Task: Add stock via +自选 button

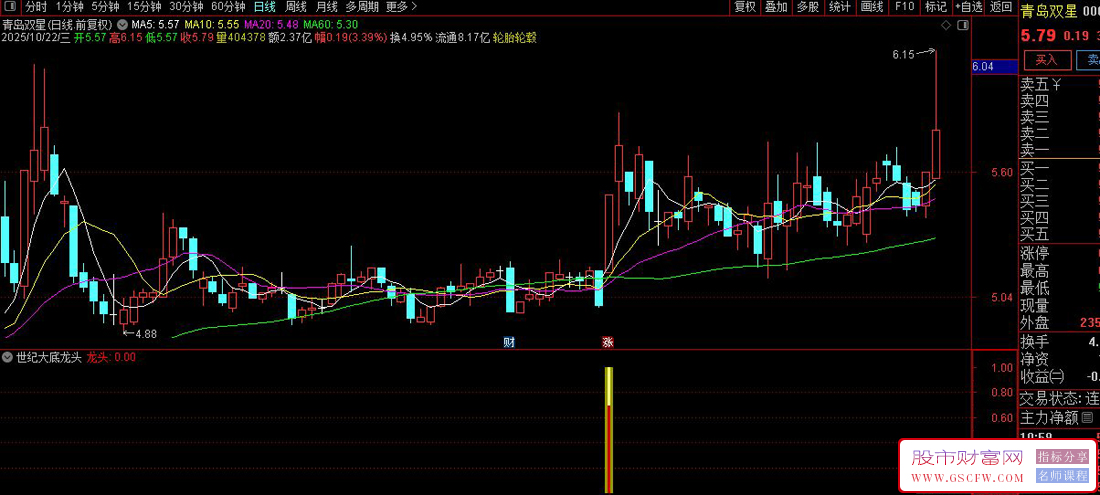Action: pyautogui.click(x=968, y=7)
